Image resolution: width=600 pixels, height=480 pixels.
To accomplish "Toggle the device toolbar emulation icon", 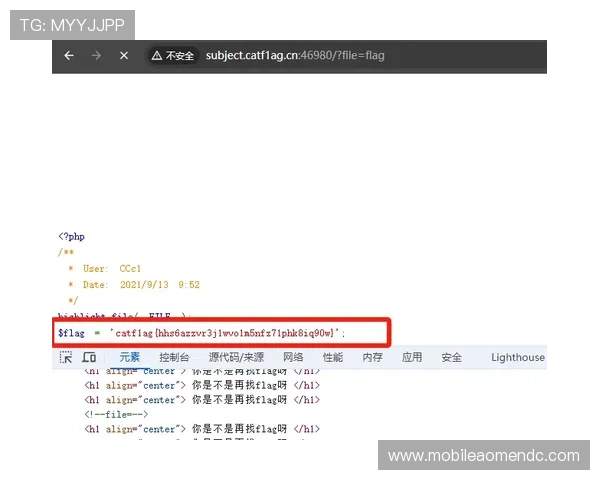I will pos(89,357).
